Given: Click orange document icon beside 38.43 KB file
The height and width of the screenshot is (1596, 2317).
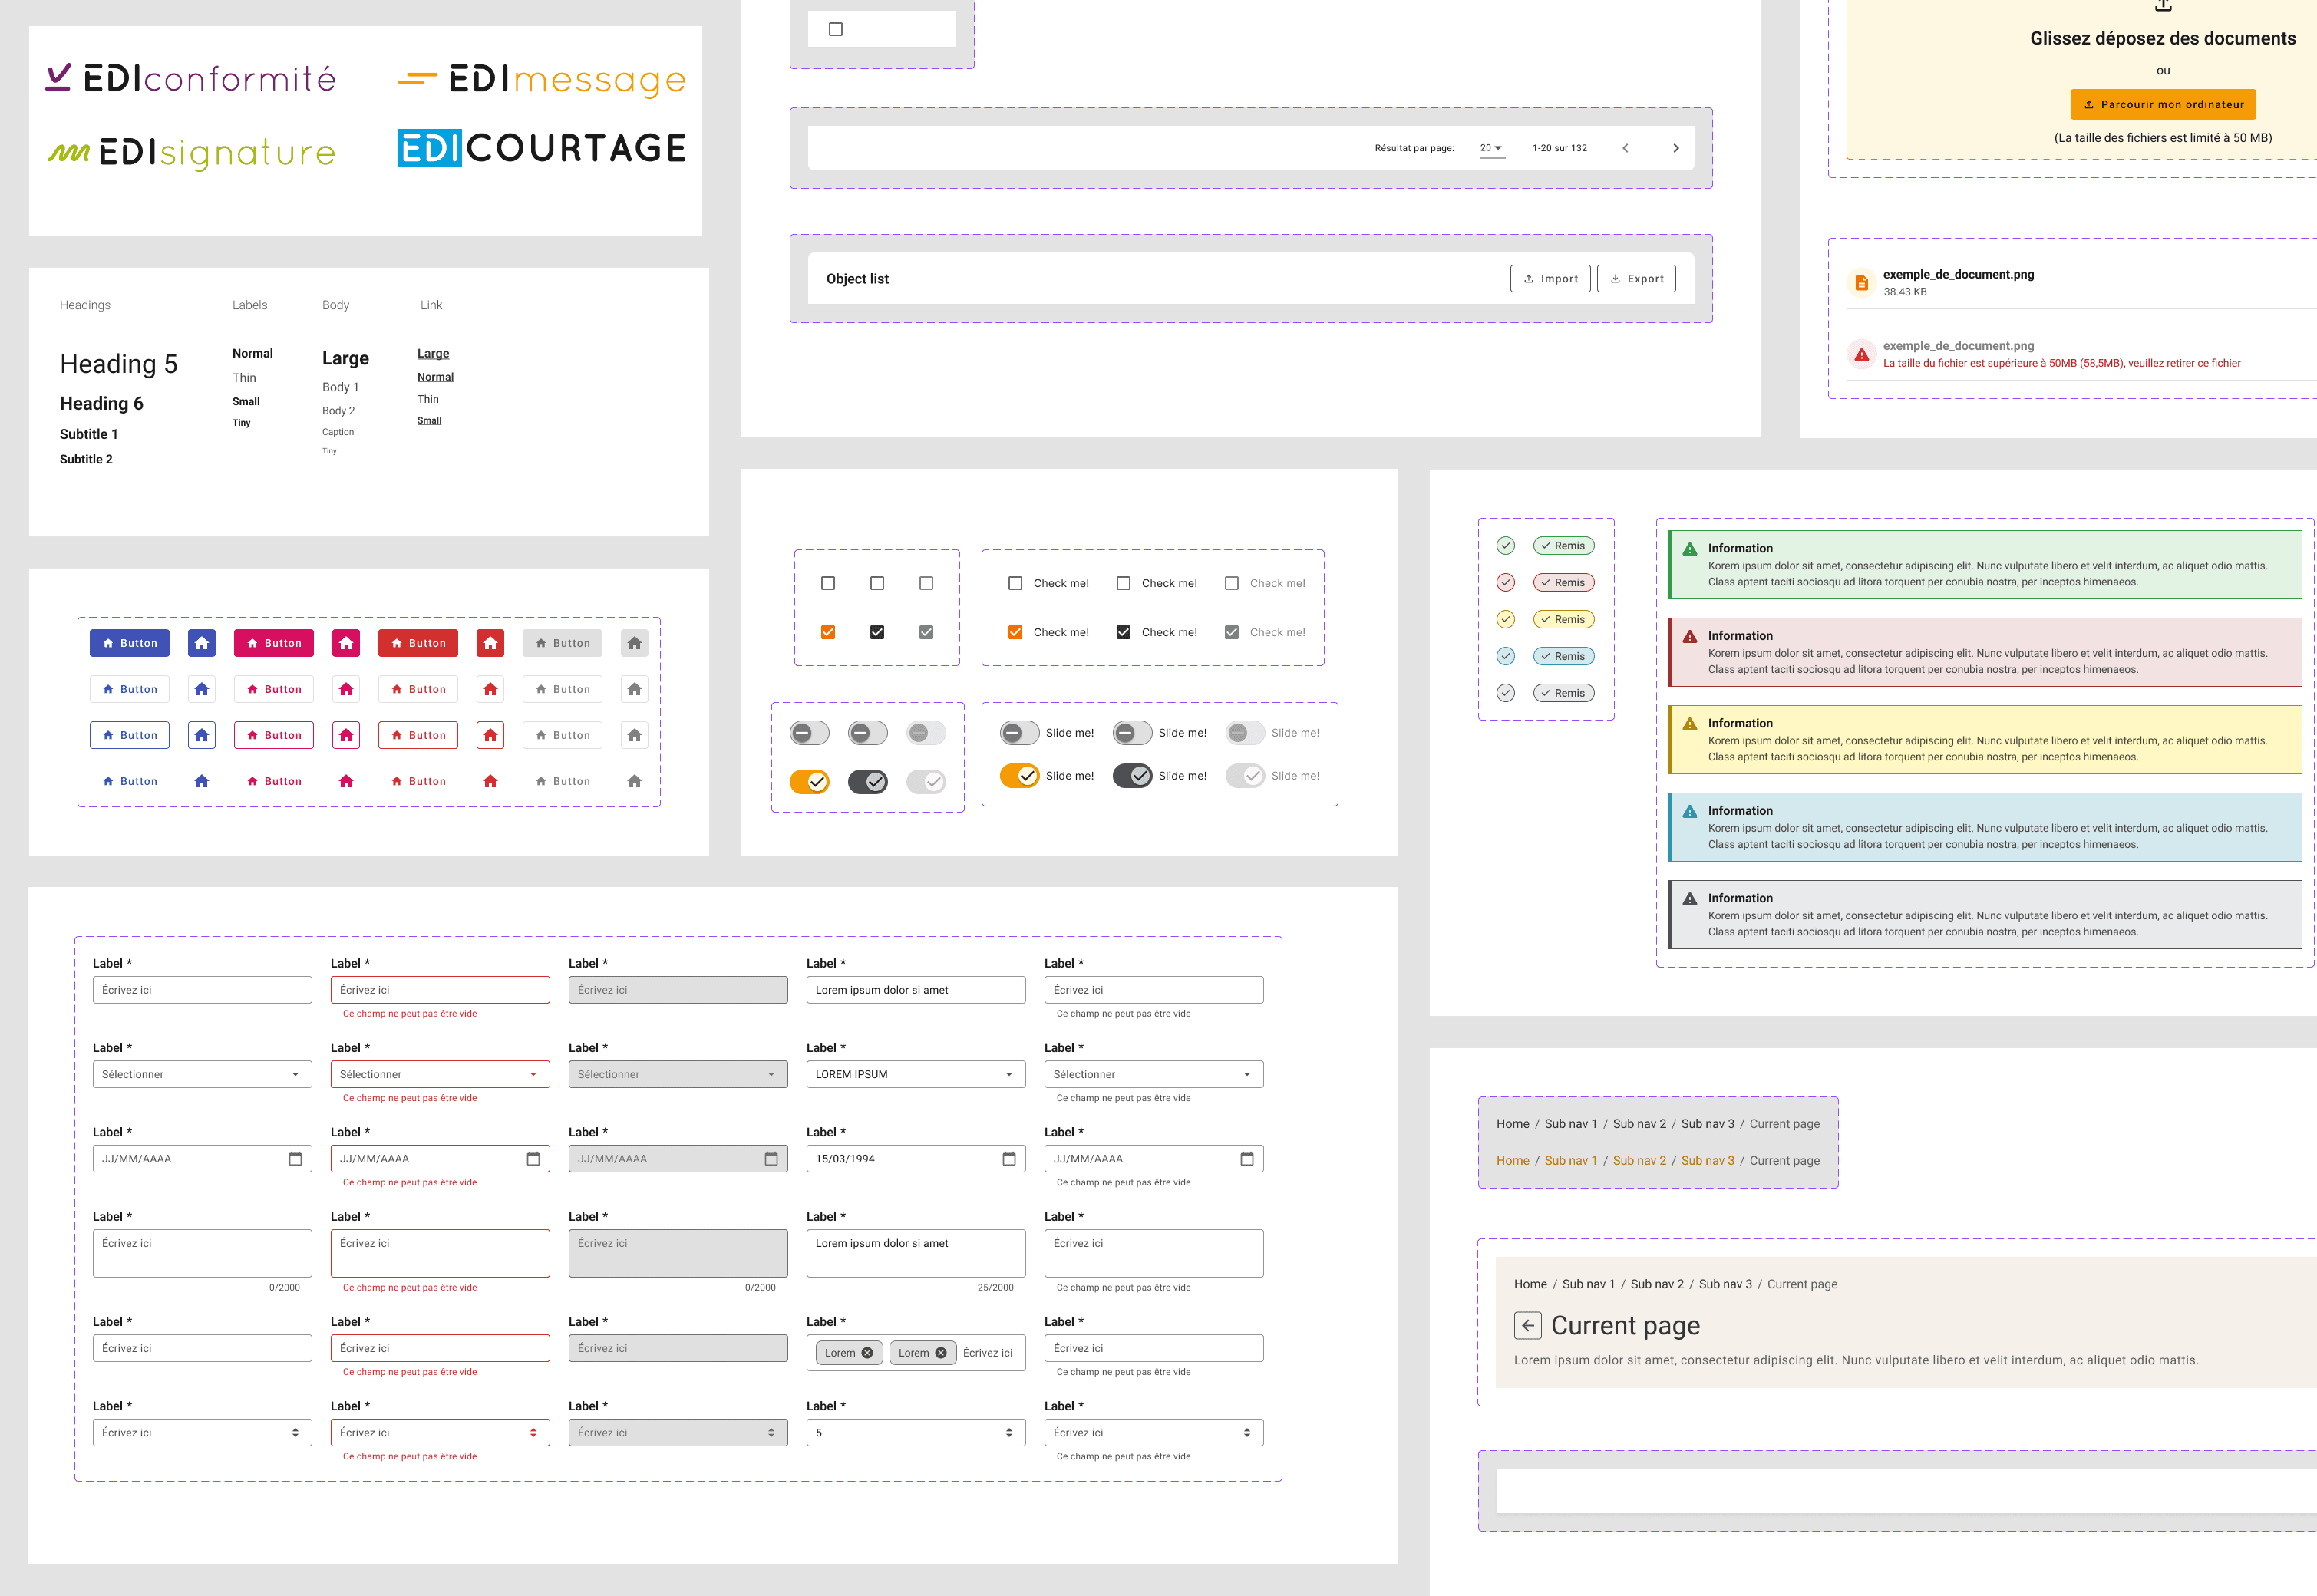Looking at the screenshot, I should 1861,283.
